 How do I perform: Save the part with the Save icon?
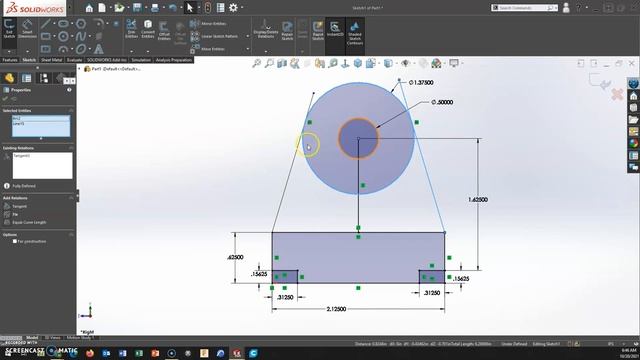[137, 7]
